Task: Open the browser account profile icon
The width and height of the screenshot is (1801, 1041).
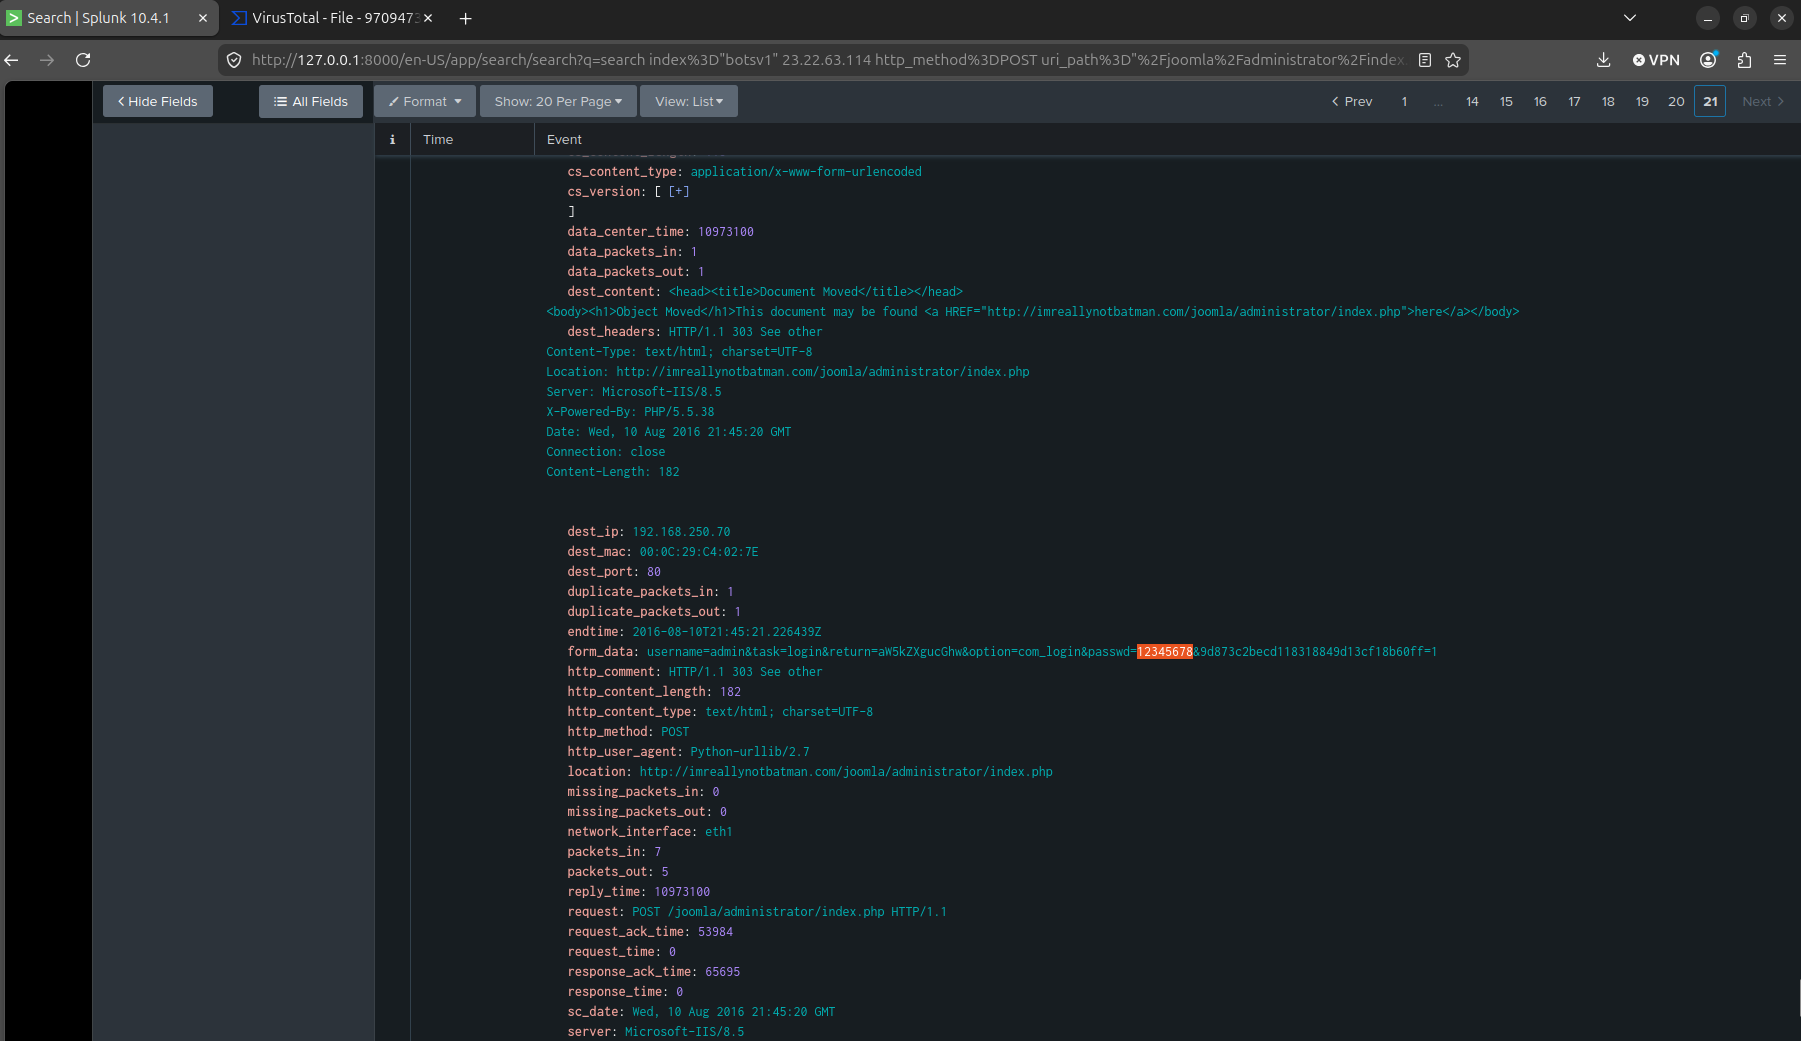Action: click(x=1708, y=60)
